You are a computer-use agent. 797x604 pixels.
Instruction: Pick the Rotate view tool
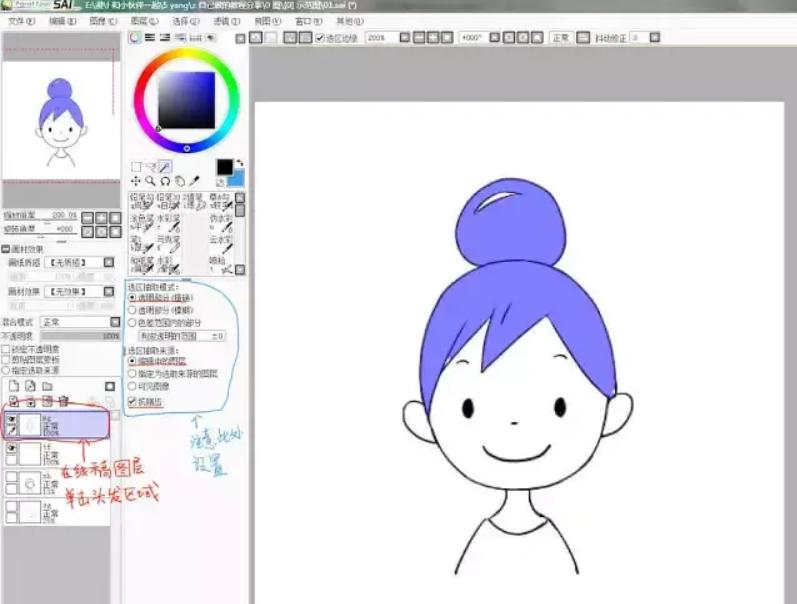pos(165,181)
